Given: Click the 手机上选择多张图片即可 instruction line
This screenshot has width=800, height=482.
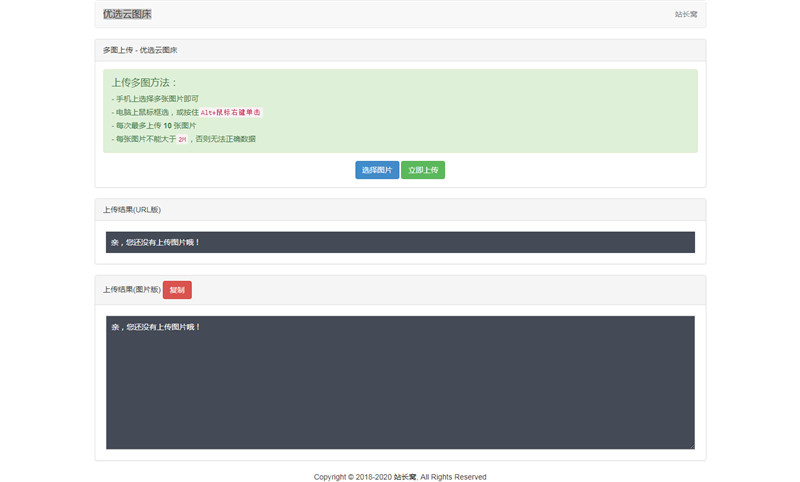Looking at the screenshot, I should tap(156, 99).
